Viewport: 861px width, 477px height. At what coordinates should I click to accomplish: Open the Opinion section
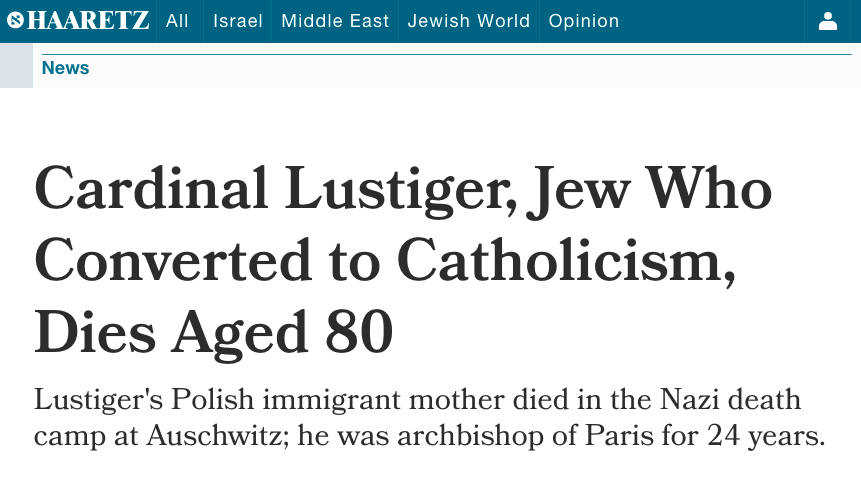pyautogui.click(x=583, y=21)
